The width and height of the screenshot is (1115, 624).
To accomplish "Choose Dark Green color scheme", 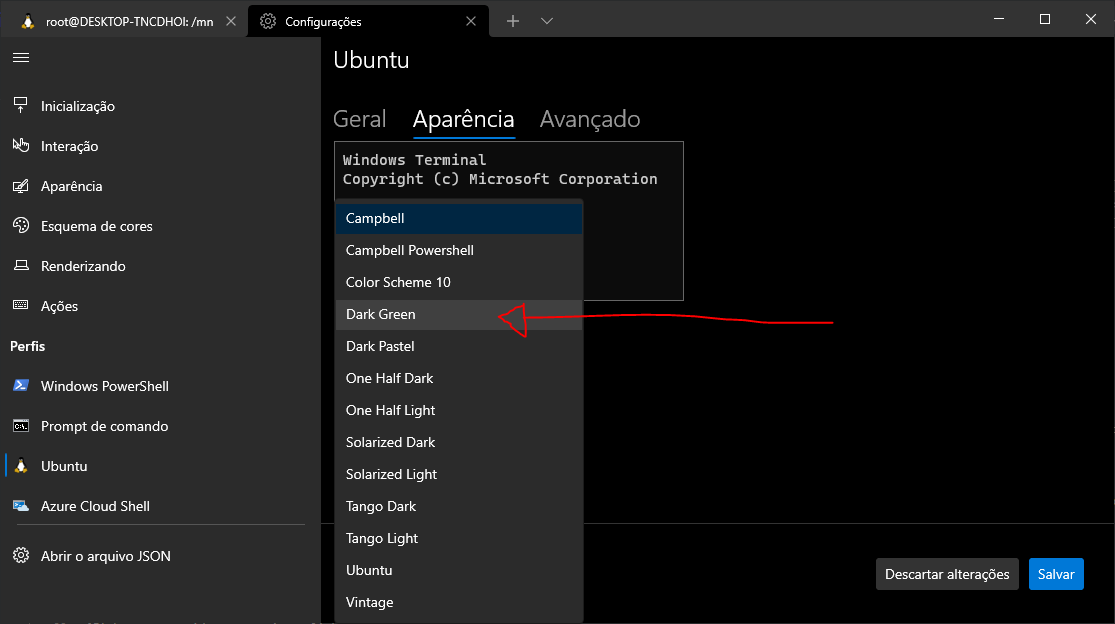I will pyautogui.click(x=459, y=314).
